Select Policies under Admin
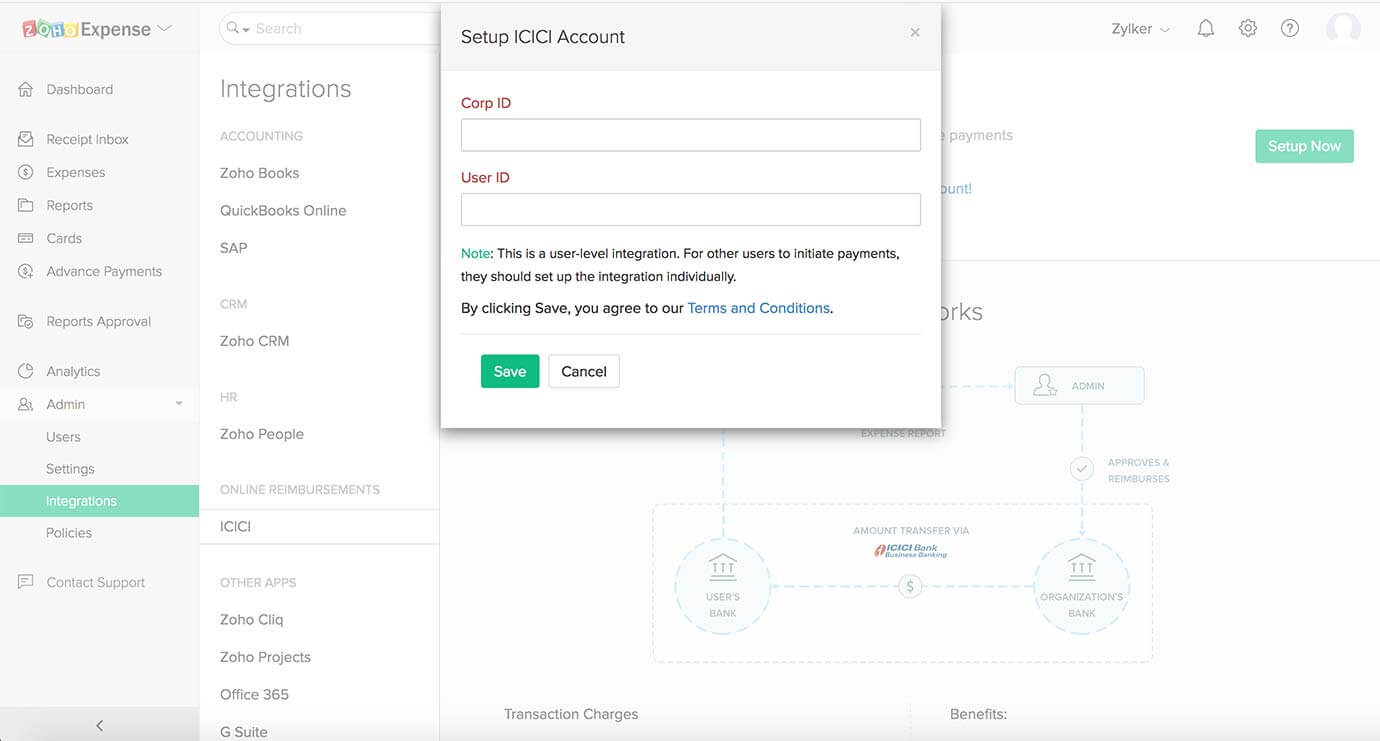1380x741 pixels. coord(69,533)
